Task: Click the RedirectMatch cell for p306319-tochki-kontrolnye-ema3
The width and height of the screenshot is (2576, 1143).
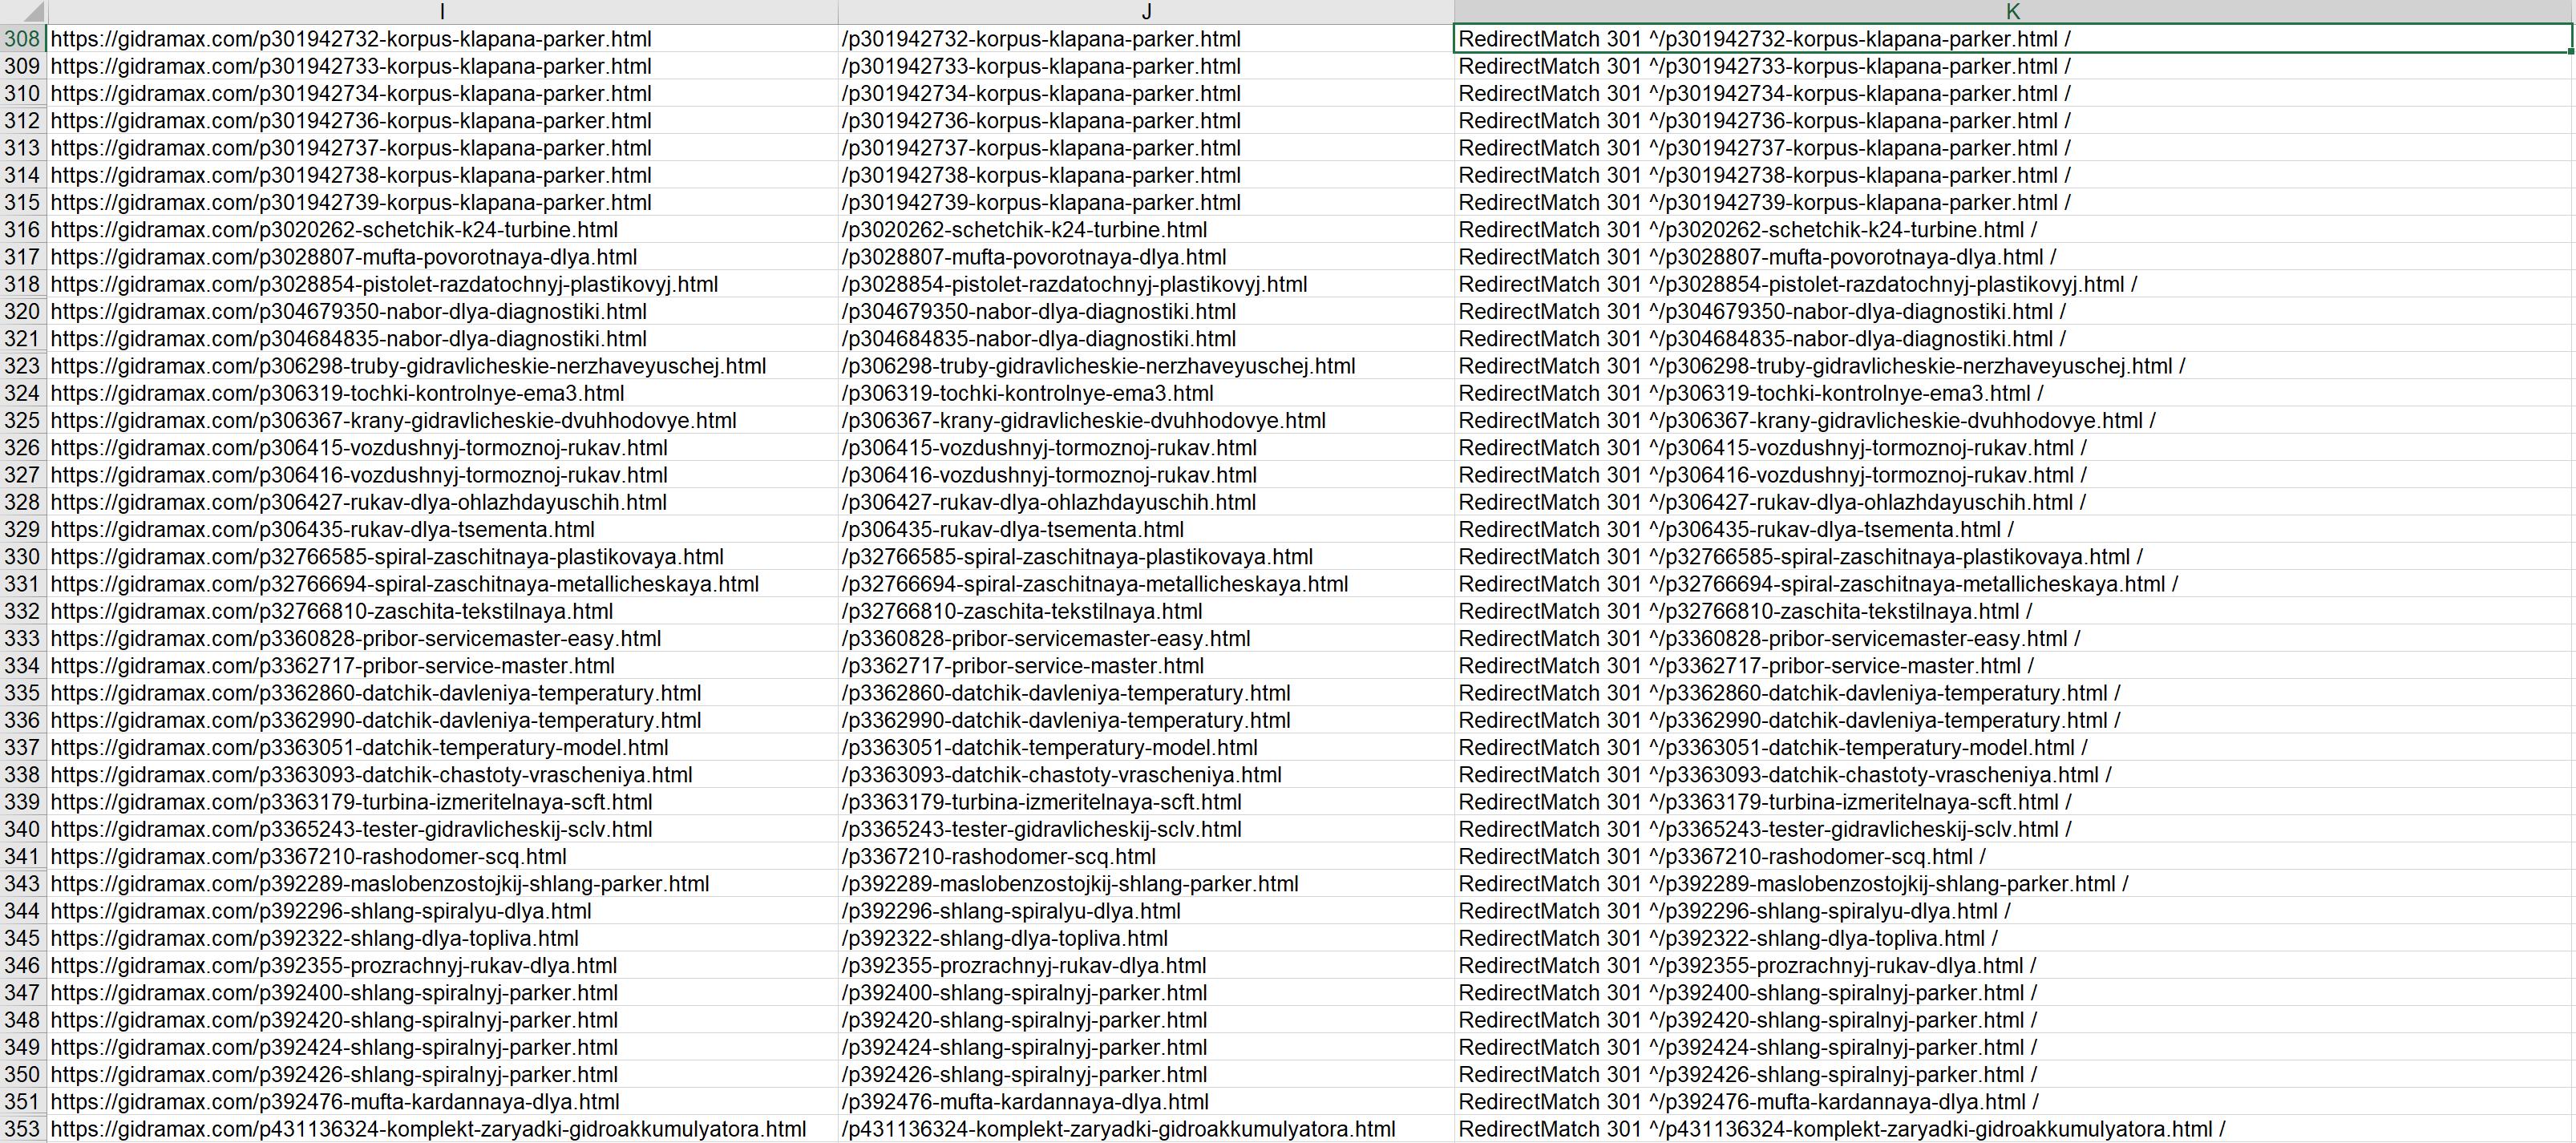Action: point(1750,394)
